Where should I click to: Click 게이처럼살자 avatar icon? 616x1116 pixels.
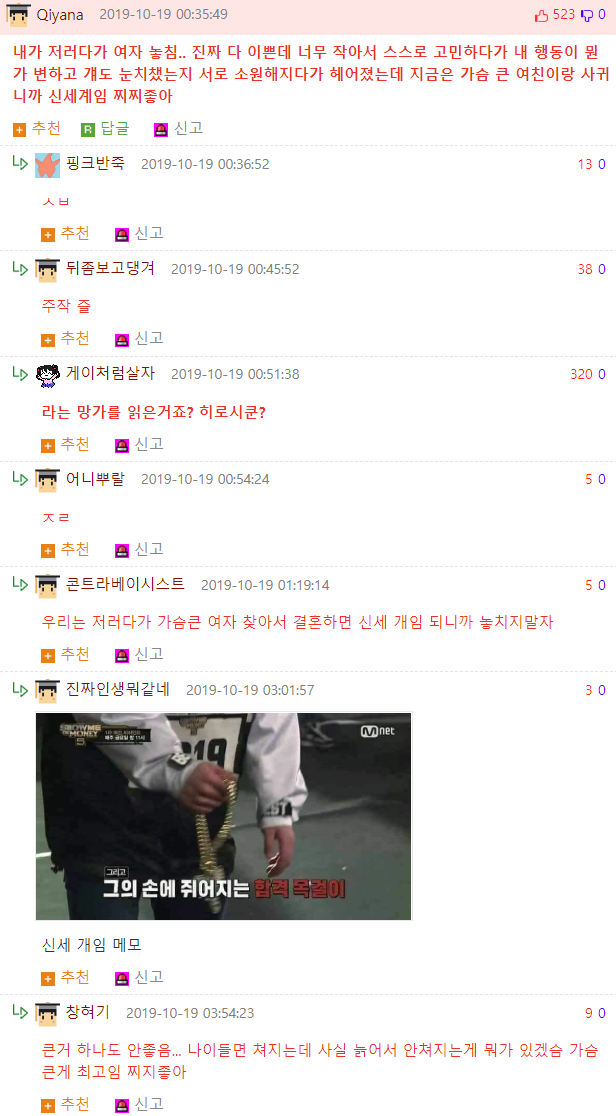click(x=47, y=374)
